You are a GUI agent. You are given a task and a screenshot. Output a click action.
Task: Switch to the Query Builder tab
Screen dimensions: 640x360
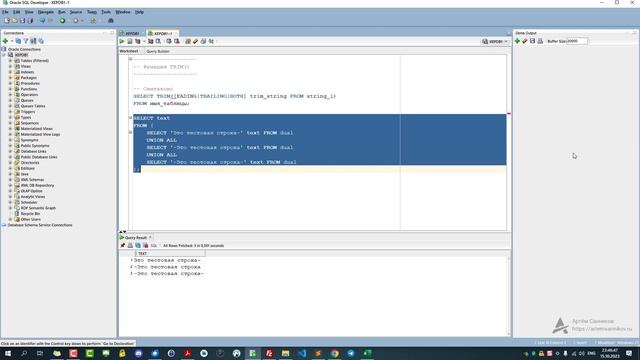pyautogui.click(x=158, y=51)
